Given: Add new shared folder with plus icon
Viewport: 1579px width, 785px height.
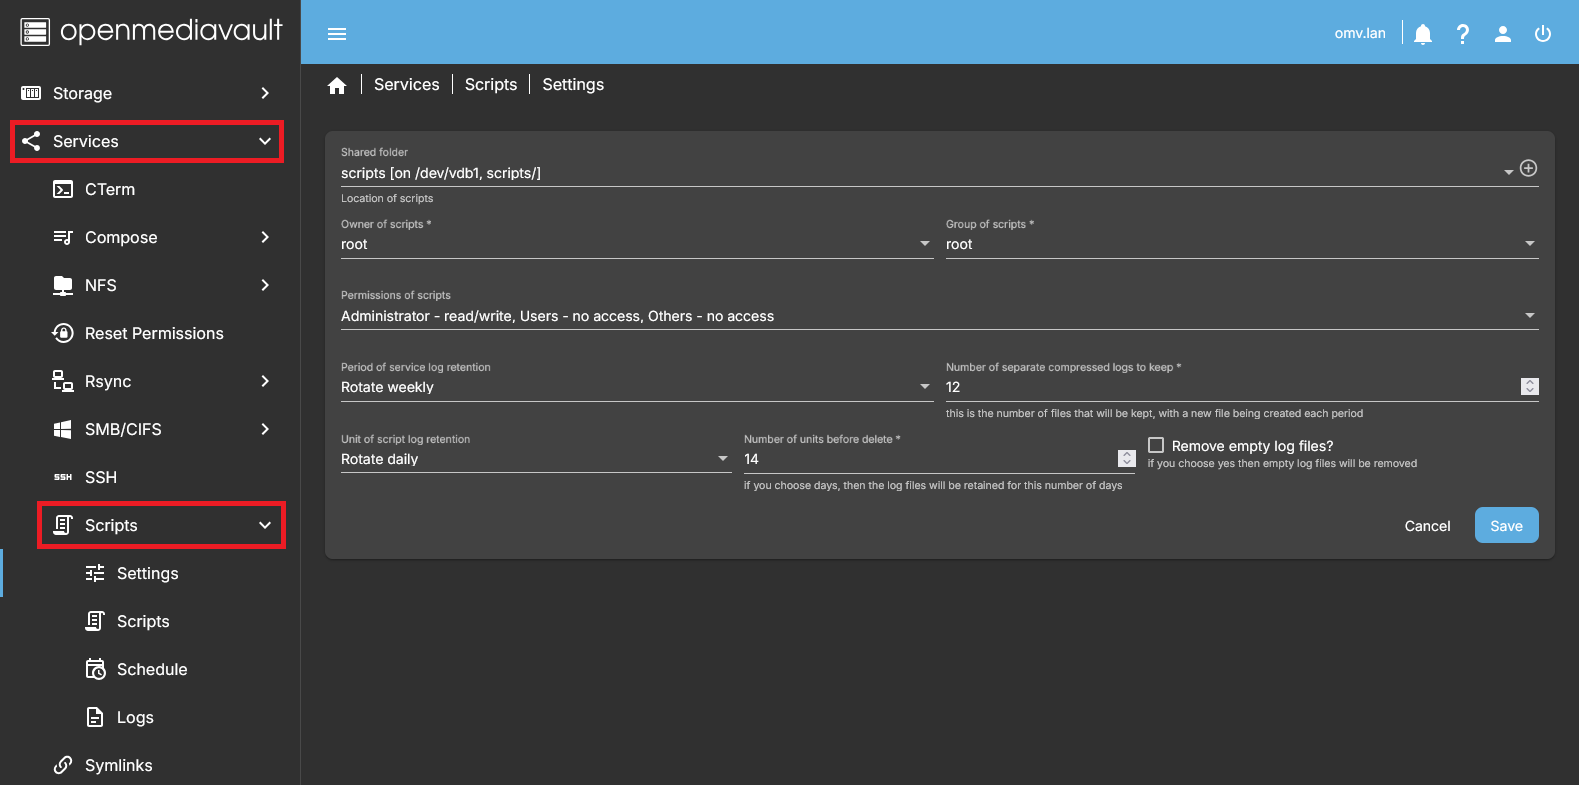Looking at the screenshot, I should 1528,168.
